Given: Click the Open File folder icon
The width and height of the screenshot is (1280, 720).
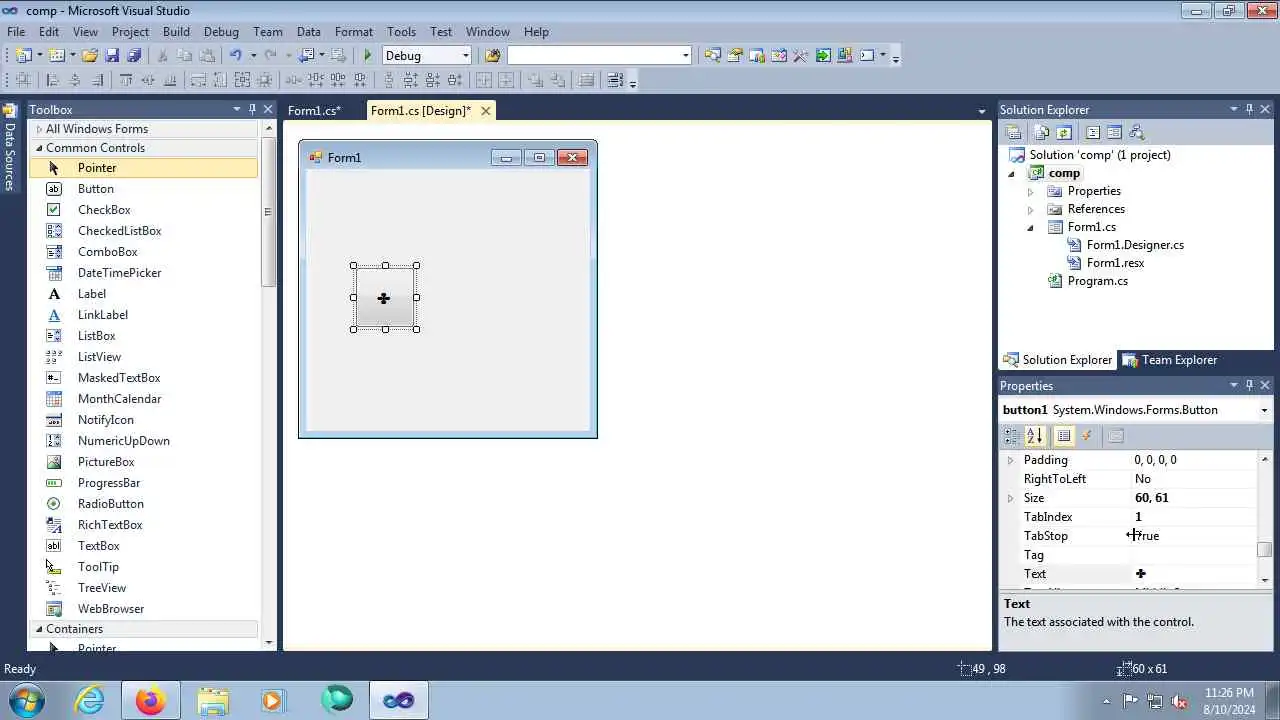Looking at the screenshot, I should point(90,55).
